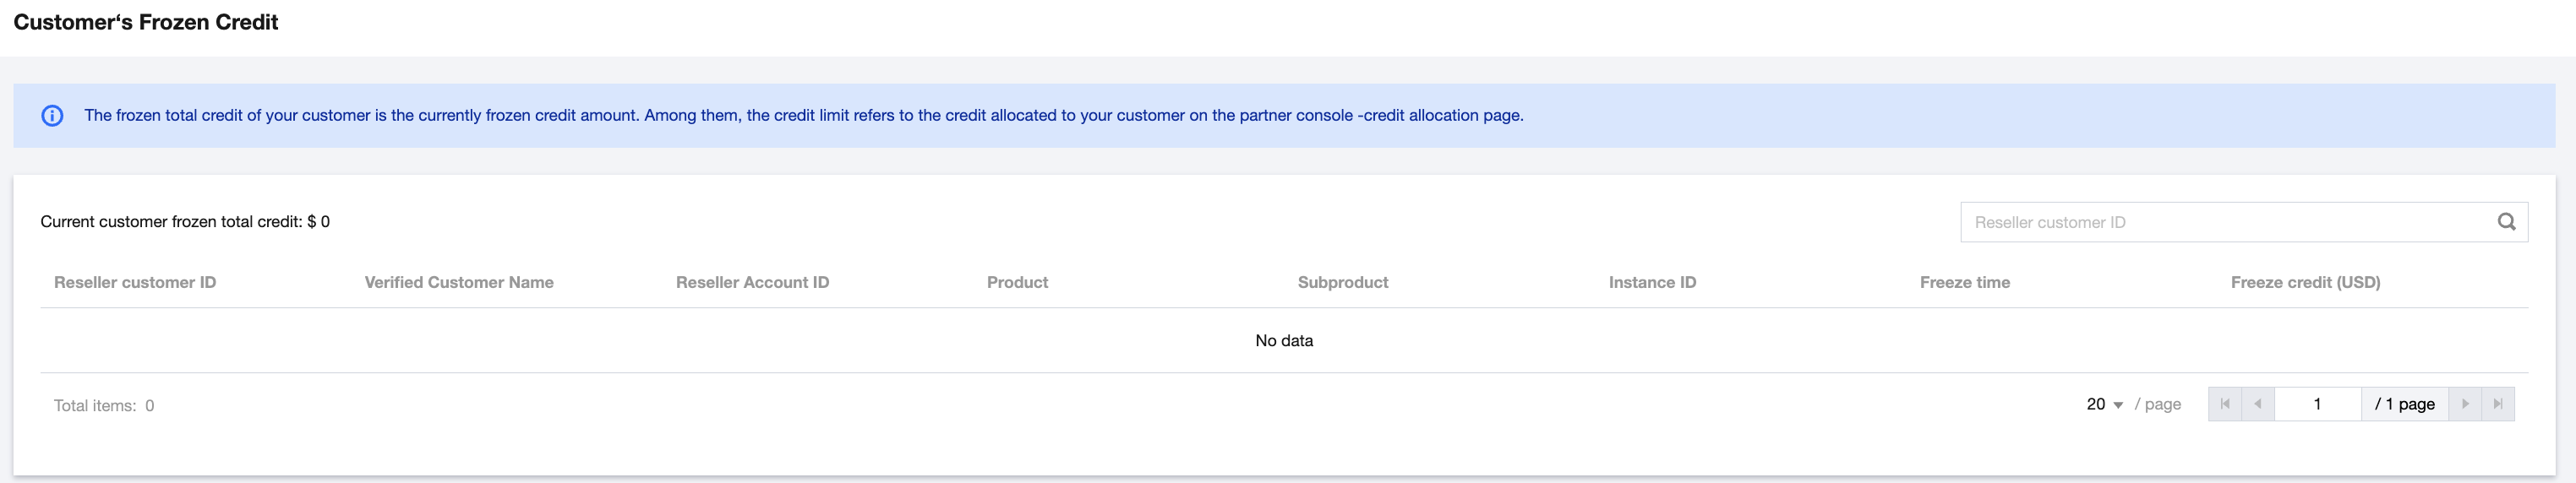Jump to the last page of results

[2498, 404]
